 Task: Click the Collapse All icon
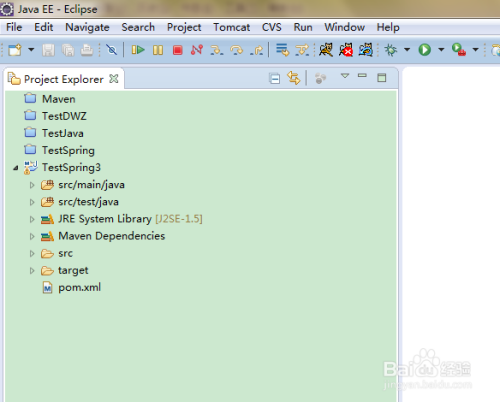pos(274,79)
